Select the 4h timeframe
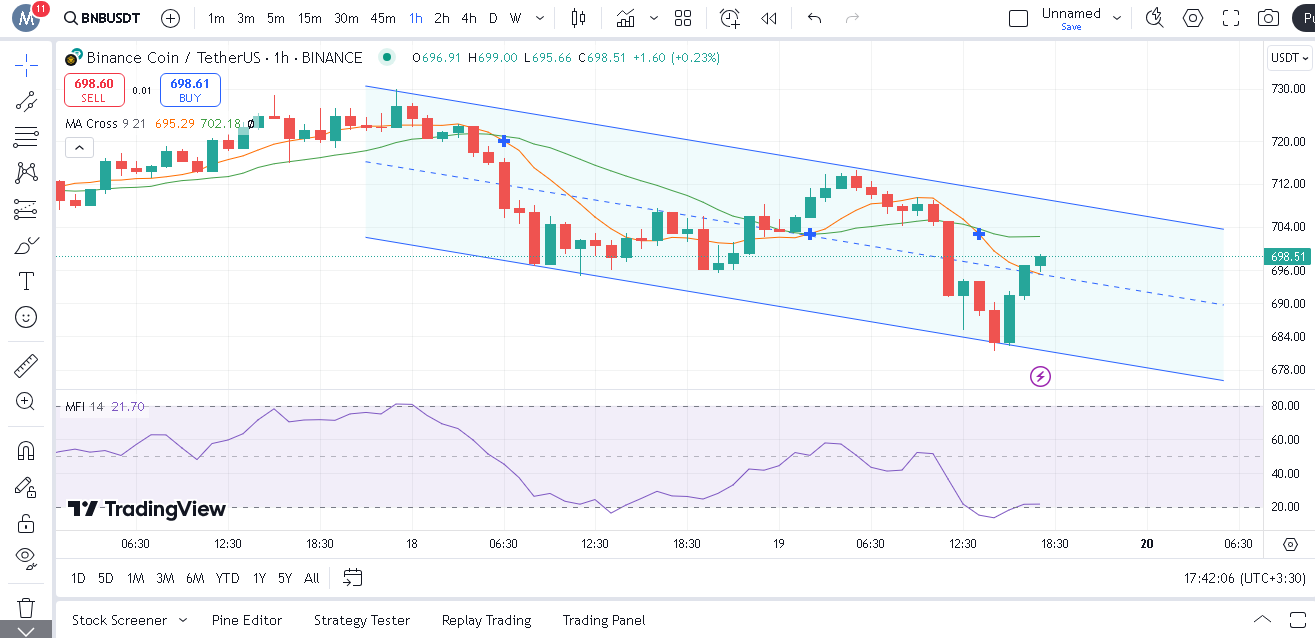 point(469,18)
